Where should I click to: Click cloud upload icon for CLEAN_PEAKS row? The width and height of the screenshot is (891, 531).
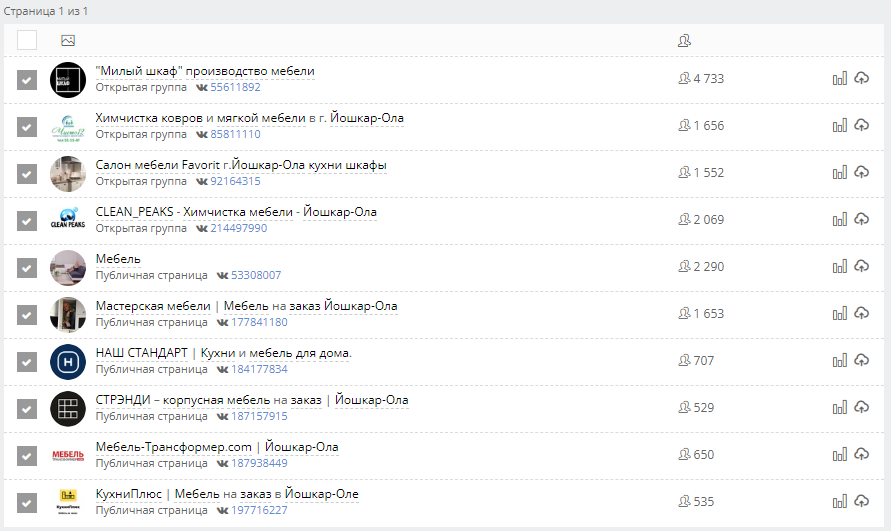861,219
